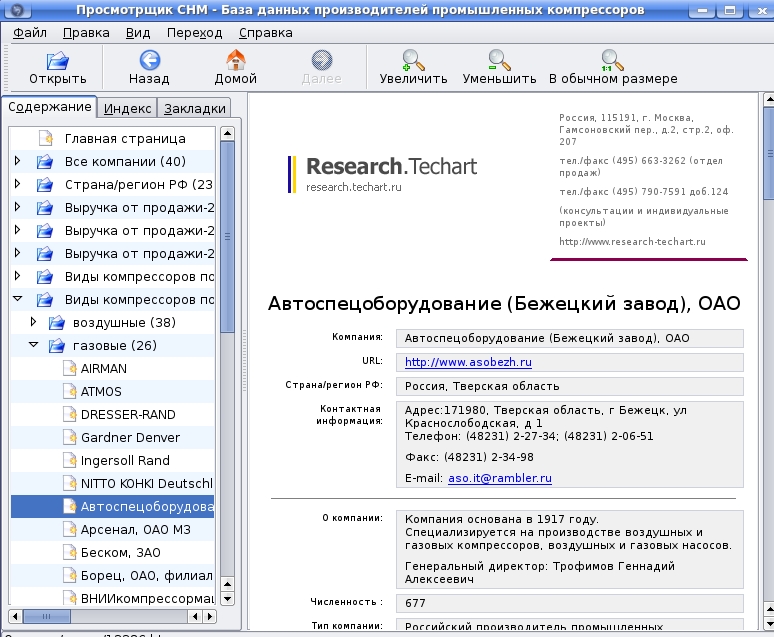Click page icon next to Борец, ОАО
Image resolution: width=774 pixels, height=637 pixels.
click(x=70, y=575)
